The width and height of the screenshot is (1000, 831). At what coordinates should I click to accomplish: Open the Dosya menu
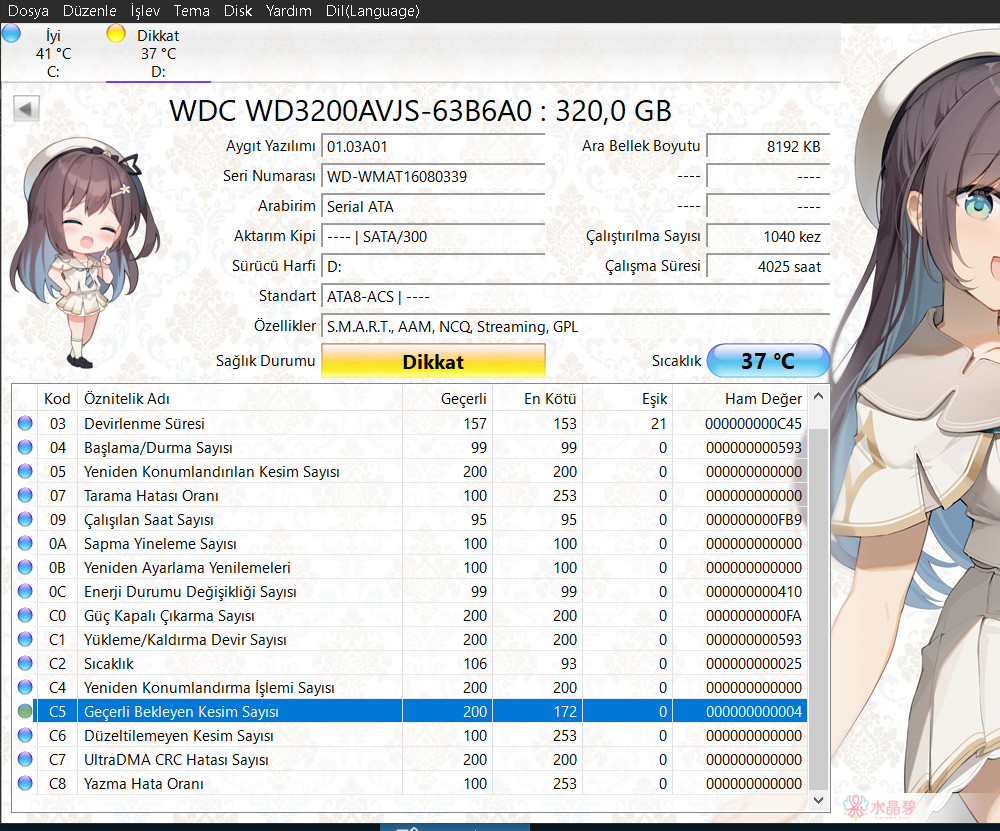(x=28, y=11)
